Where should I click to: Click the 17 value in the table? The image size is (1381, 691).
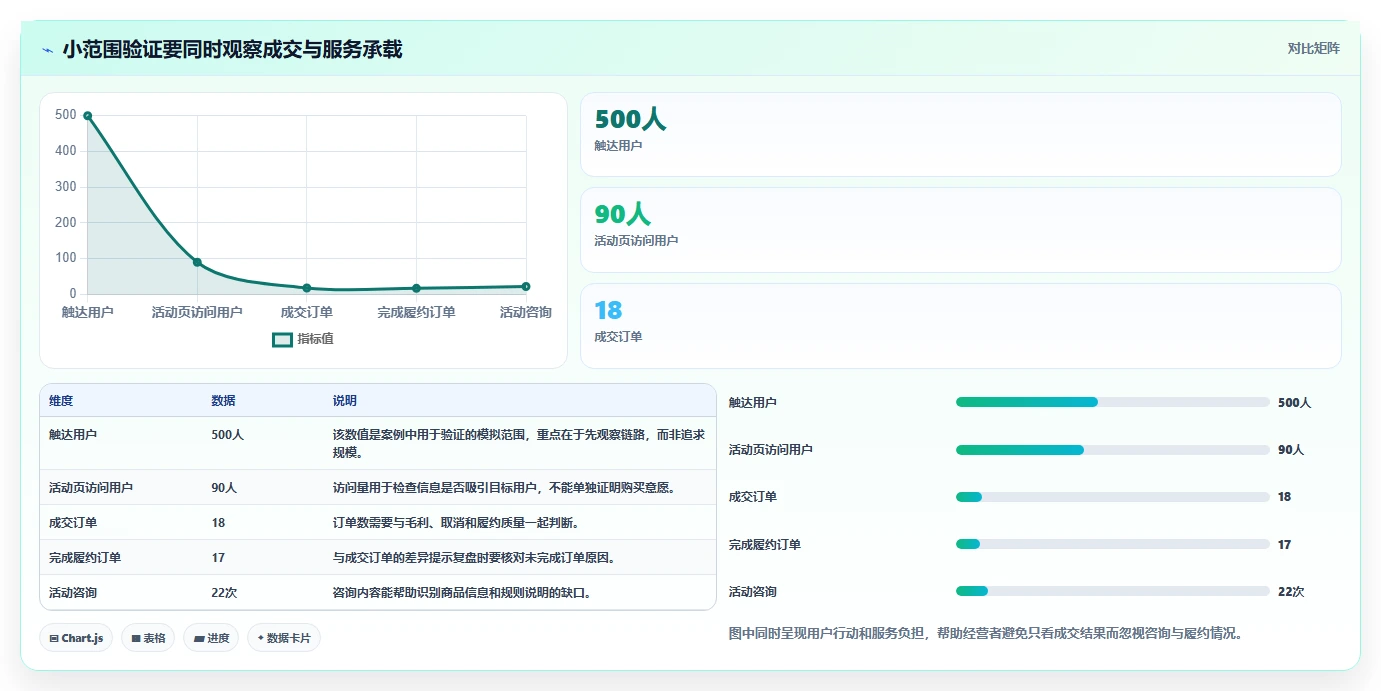[218, 558]
